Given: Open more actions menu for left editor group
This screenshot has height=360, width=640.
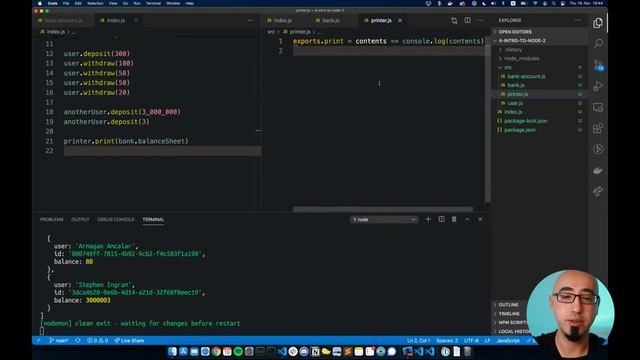Looking at the screenshot, I should point(251,20).
